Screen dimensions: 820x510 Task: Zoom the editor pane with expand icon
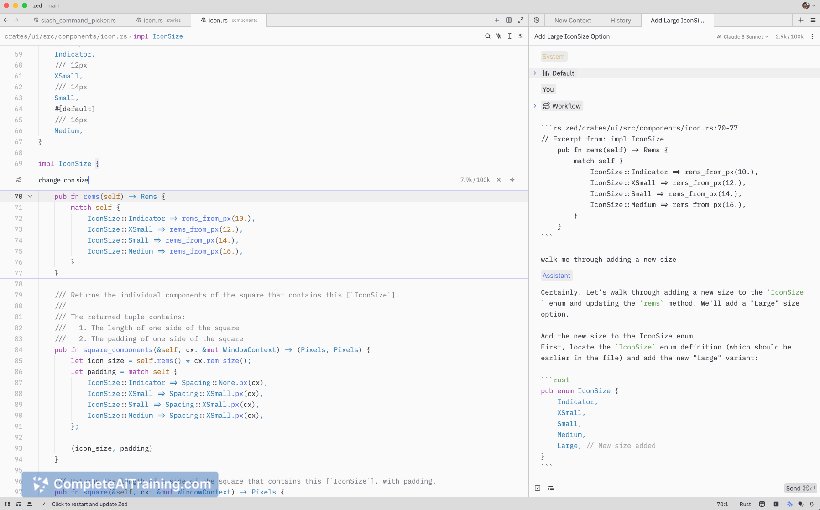pyautogui.click(x=520, y=20)
